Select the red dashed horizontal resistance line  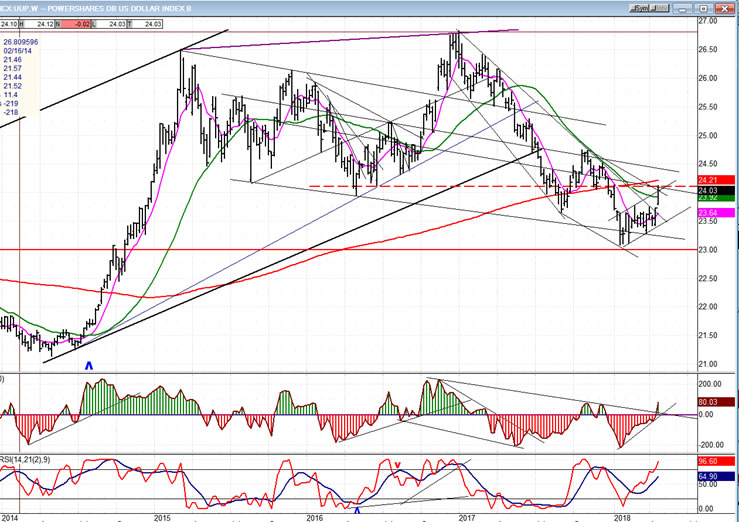click(x=400, y=186)
